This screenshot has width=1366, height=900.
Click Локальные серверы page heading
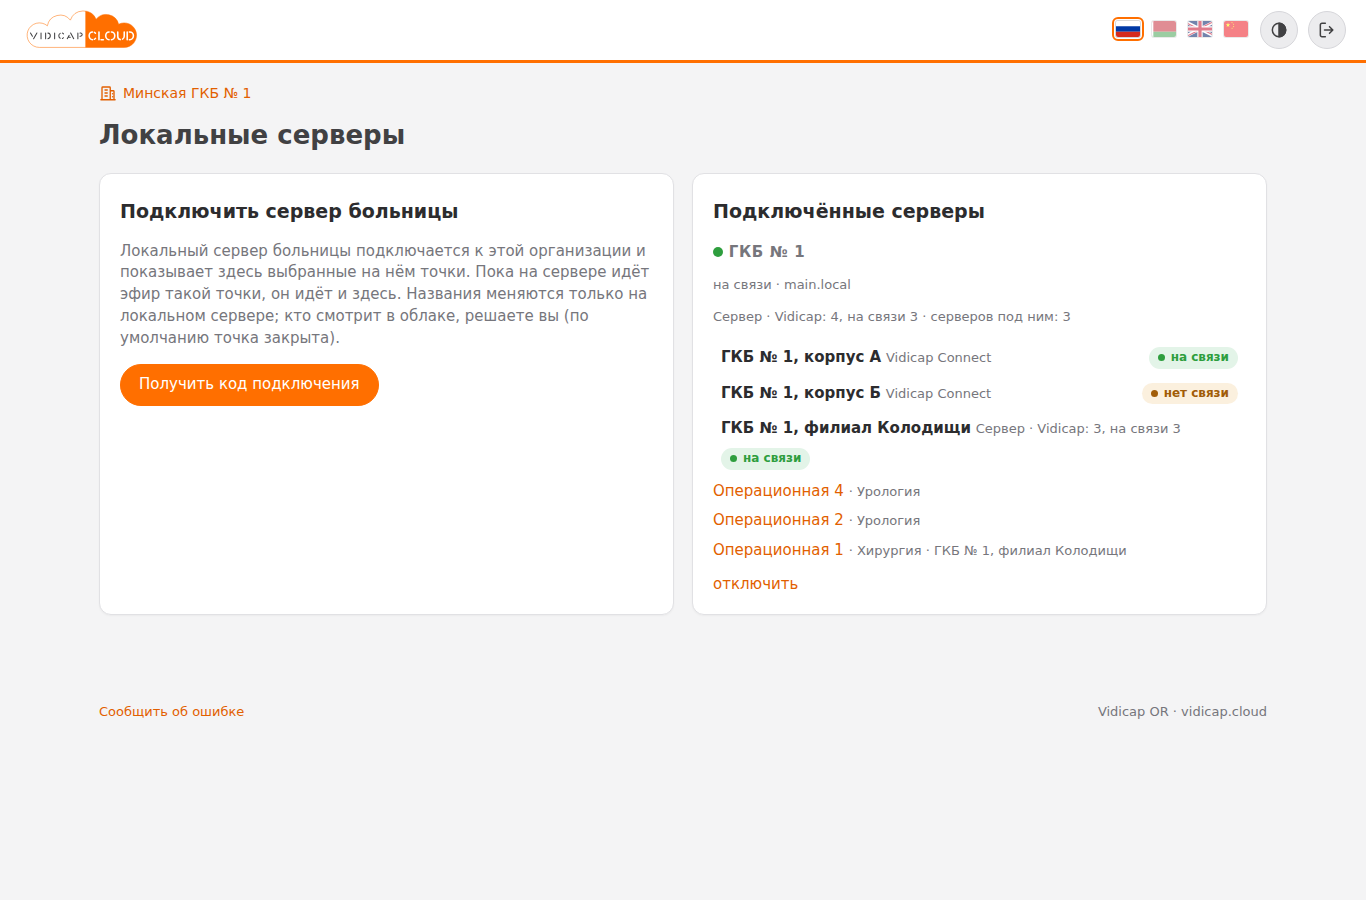(x=252, y=135)
